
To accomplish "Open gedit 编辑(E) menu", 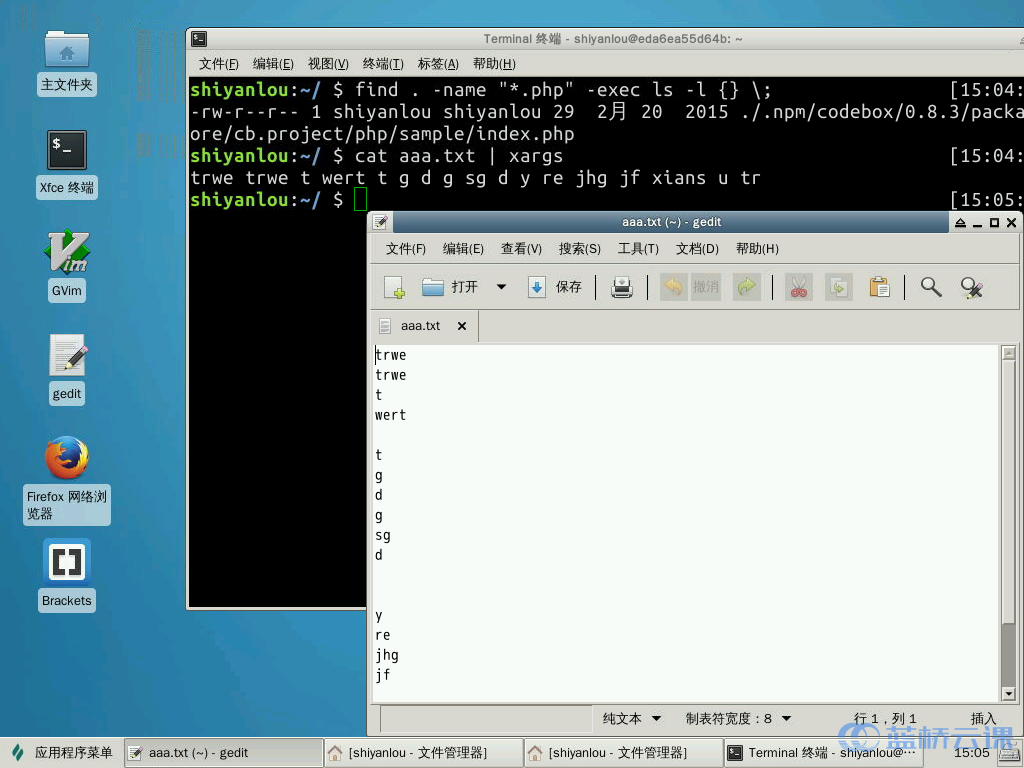I will pos(463,249).
